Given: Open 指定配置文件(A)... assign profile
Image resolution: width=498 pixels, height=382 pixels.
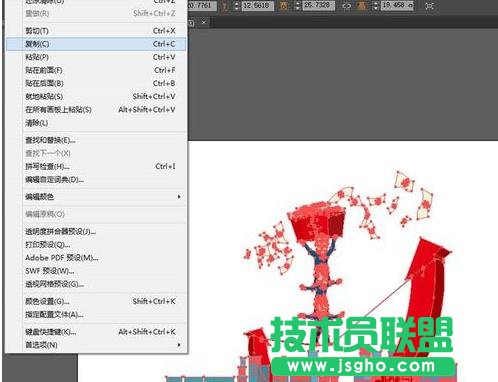Looking at the screenshot, I should (96, 315).
